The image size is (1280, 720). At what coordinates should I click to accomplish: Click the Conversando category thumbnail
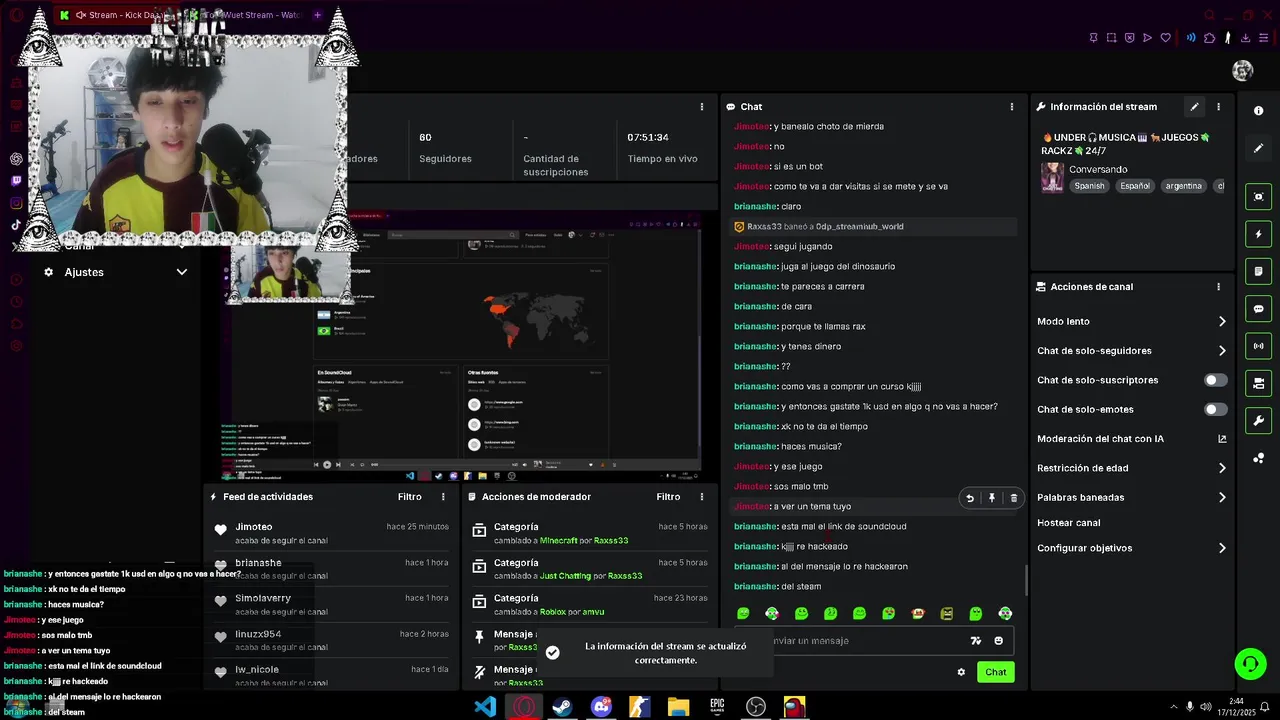click(x=1052, y=177)
